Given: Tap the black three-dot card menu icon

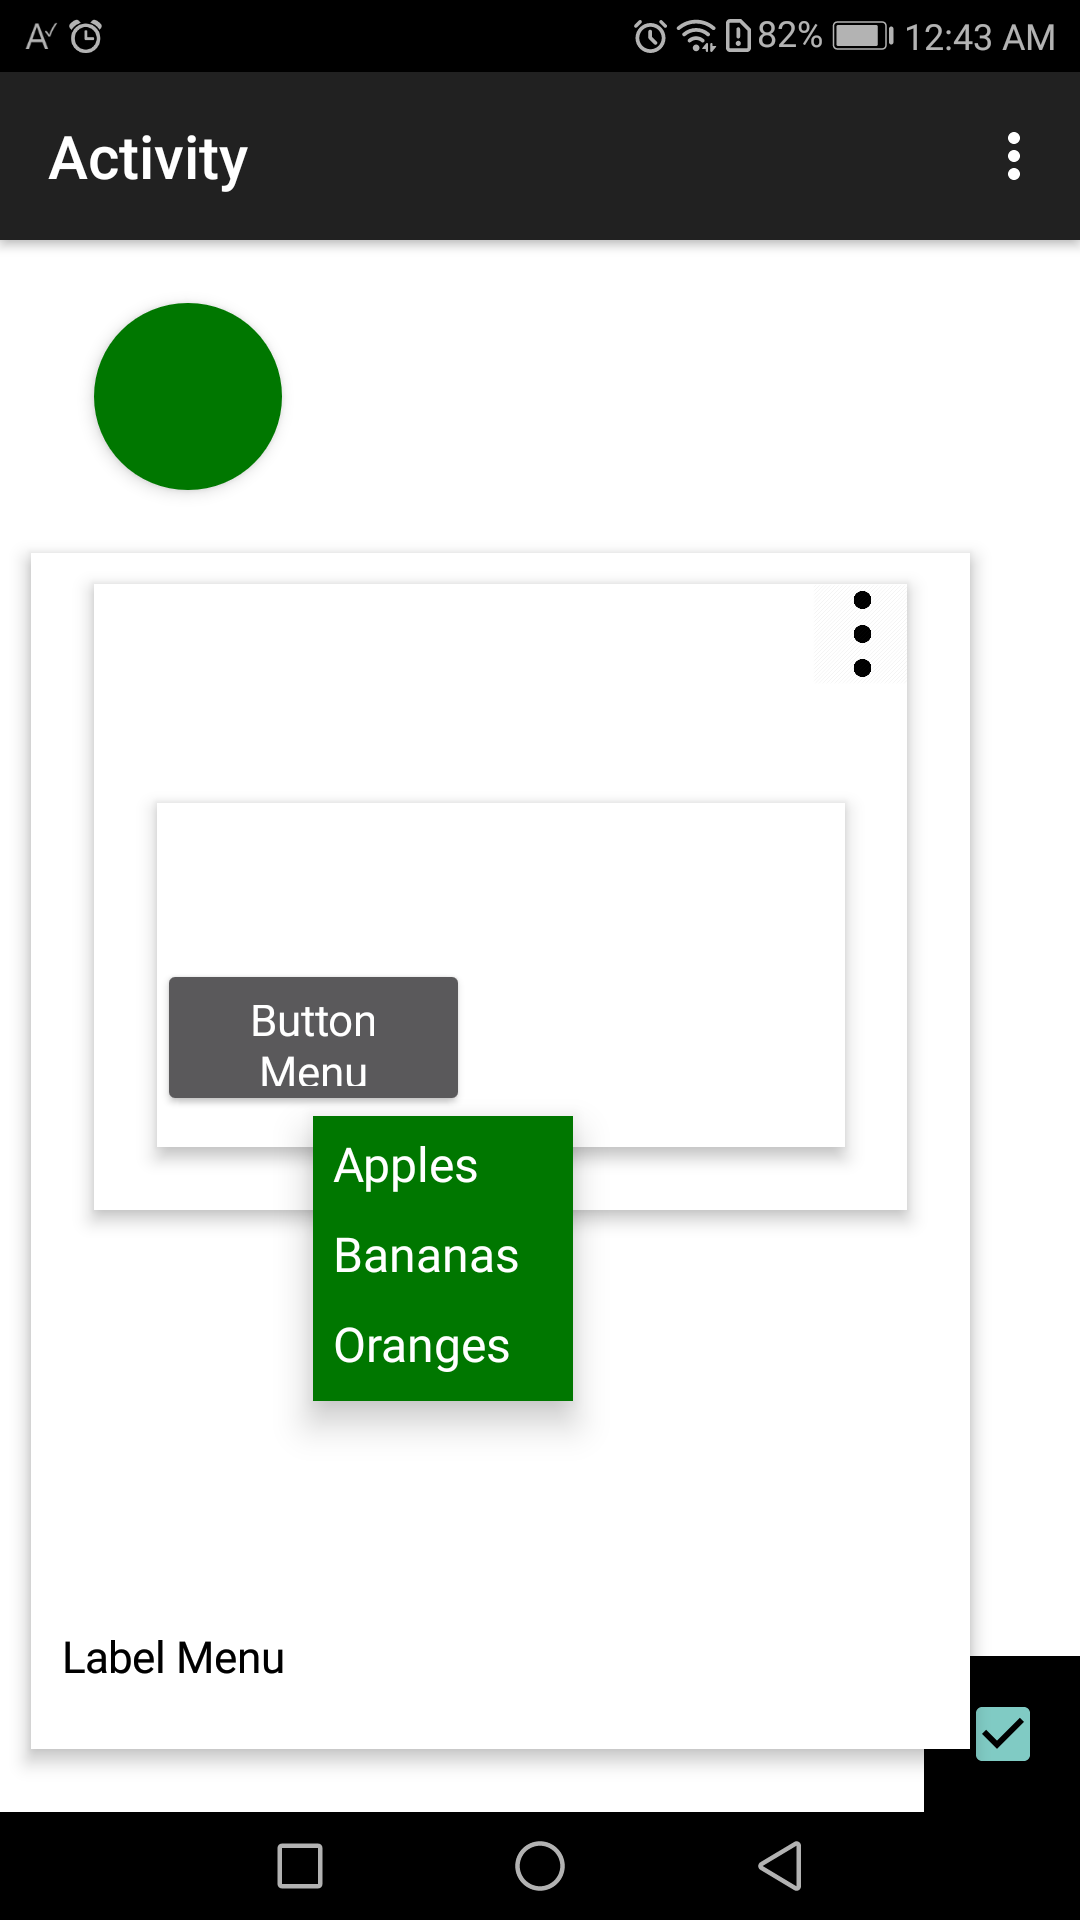Looking at the screenshot, I should (x=862, y=634).
